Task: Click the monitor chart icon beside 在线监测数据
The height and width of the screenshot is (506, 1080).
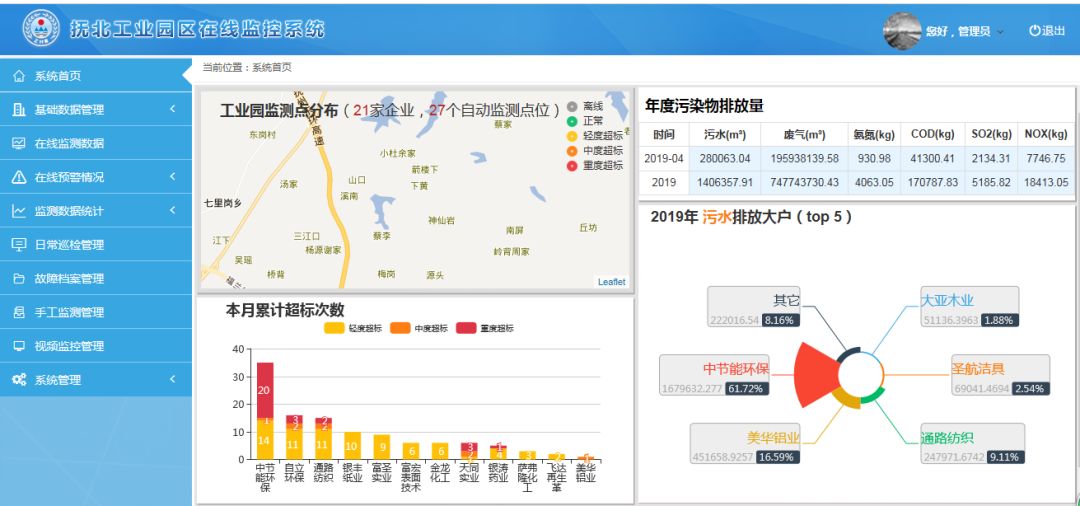Action: pyautogui.click(x=19, y=144)
